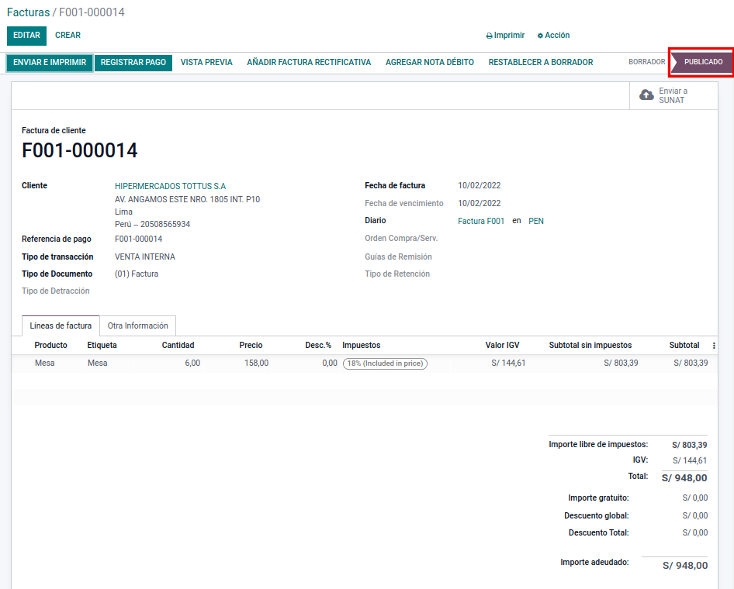Open the HIPERMERCADOS TOTTUS S.A client link
Screen dimensions: 734x589
[x=170, y=186]
